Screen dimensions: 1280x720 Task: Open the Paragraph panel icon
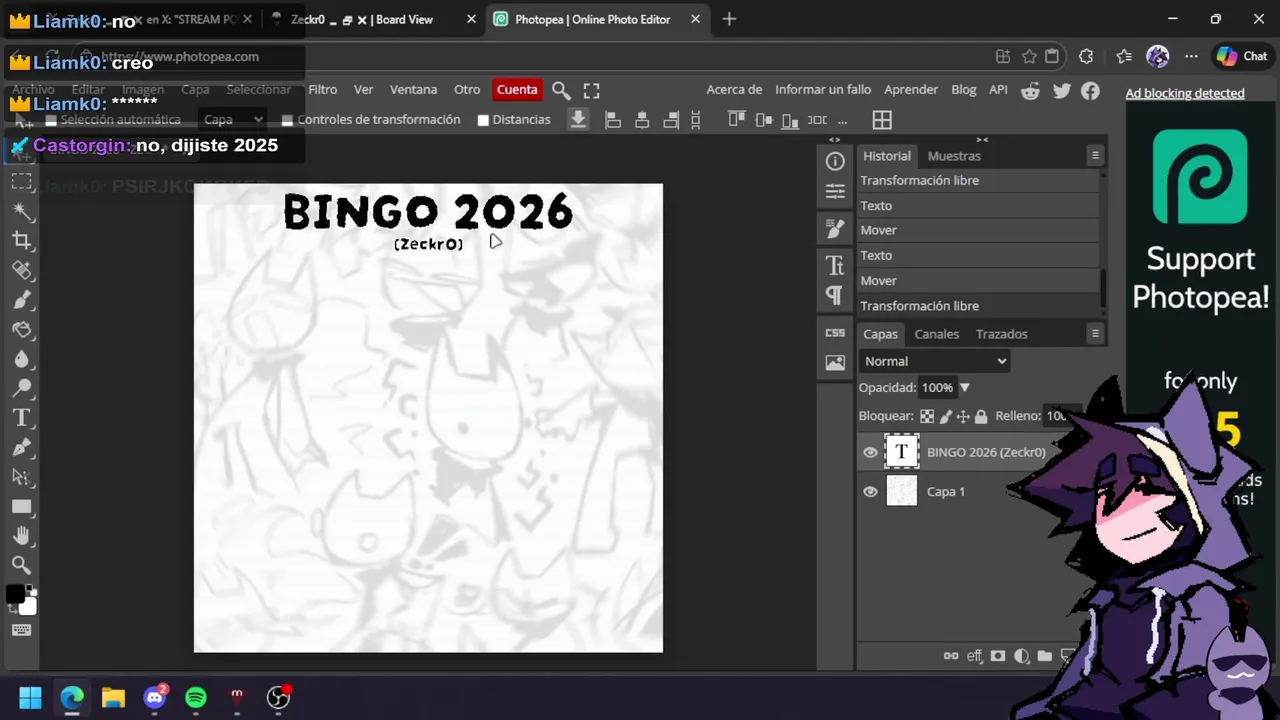(x=835, y=295)
